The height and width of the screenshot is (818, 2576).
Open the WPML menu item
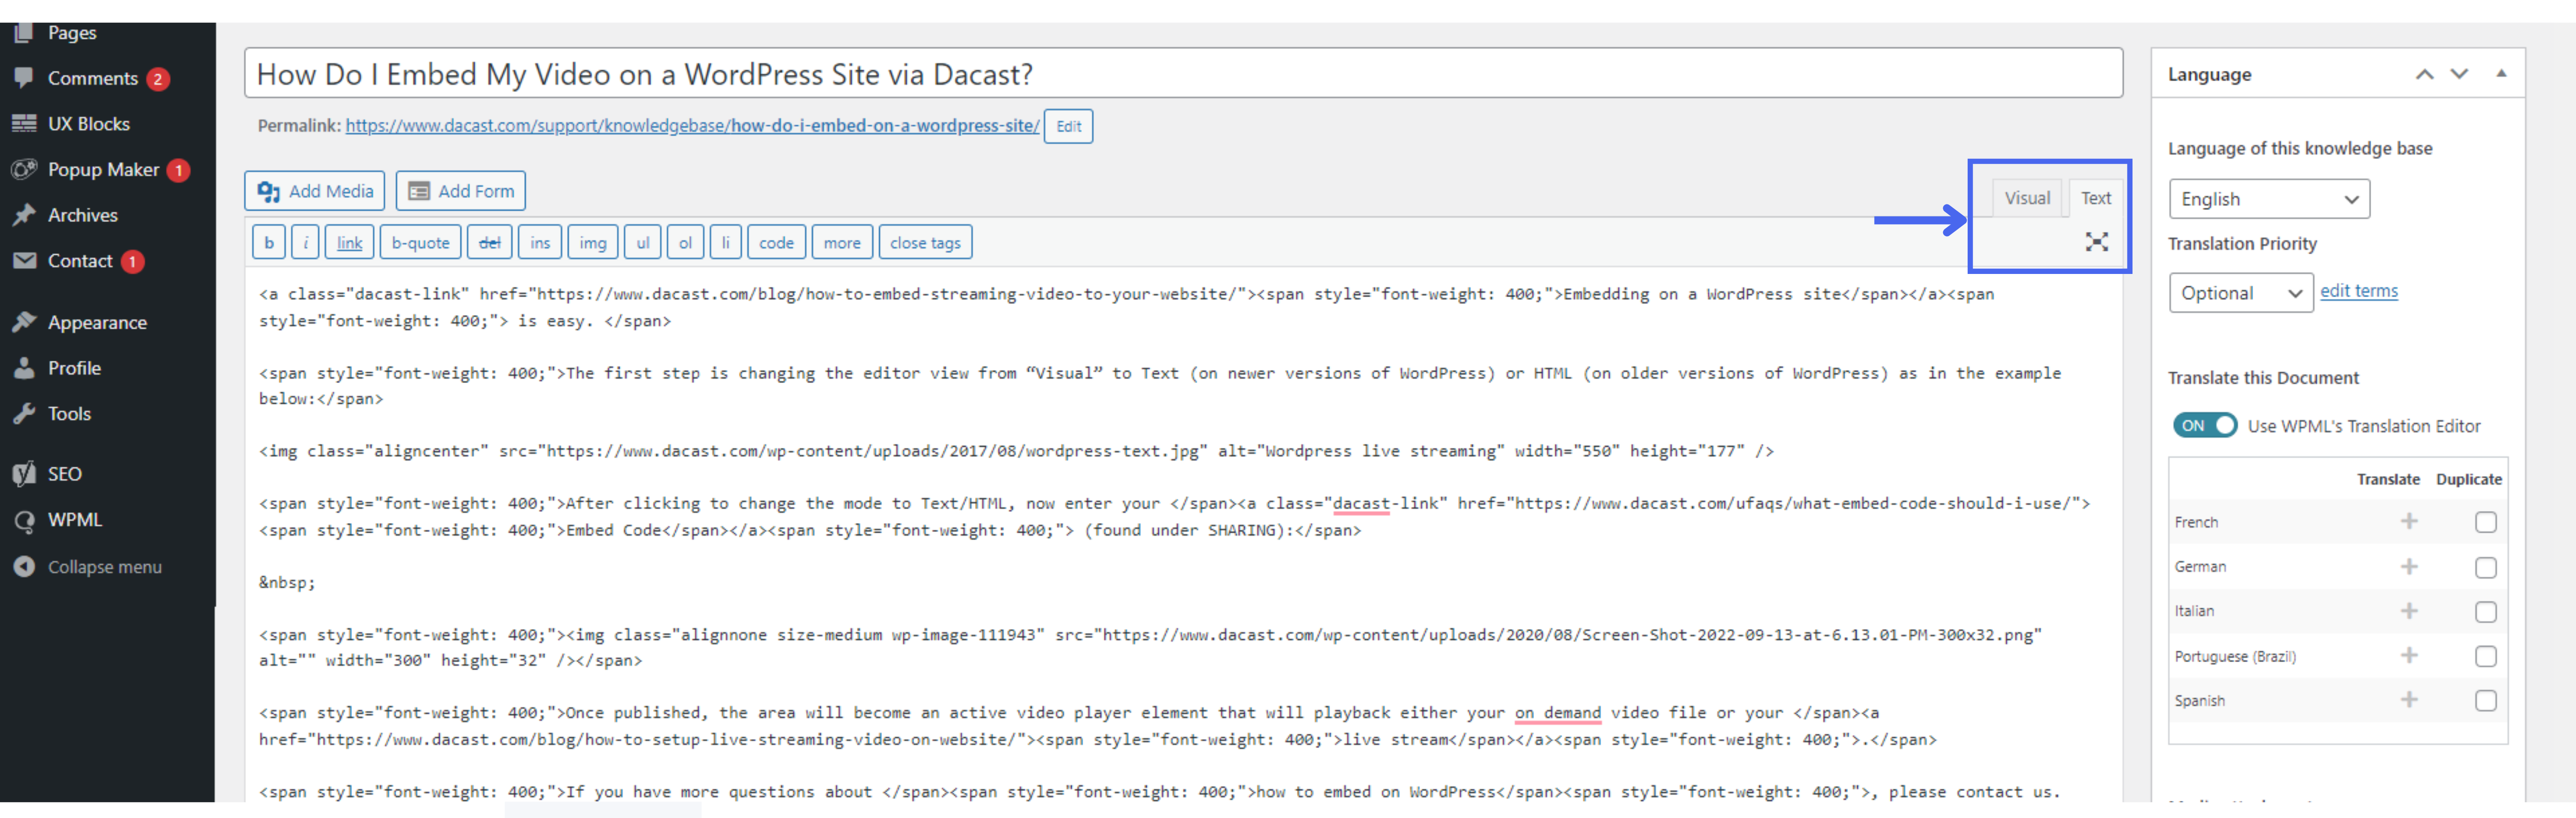[x=75, y=520]
